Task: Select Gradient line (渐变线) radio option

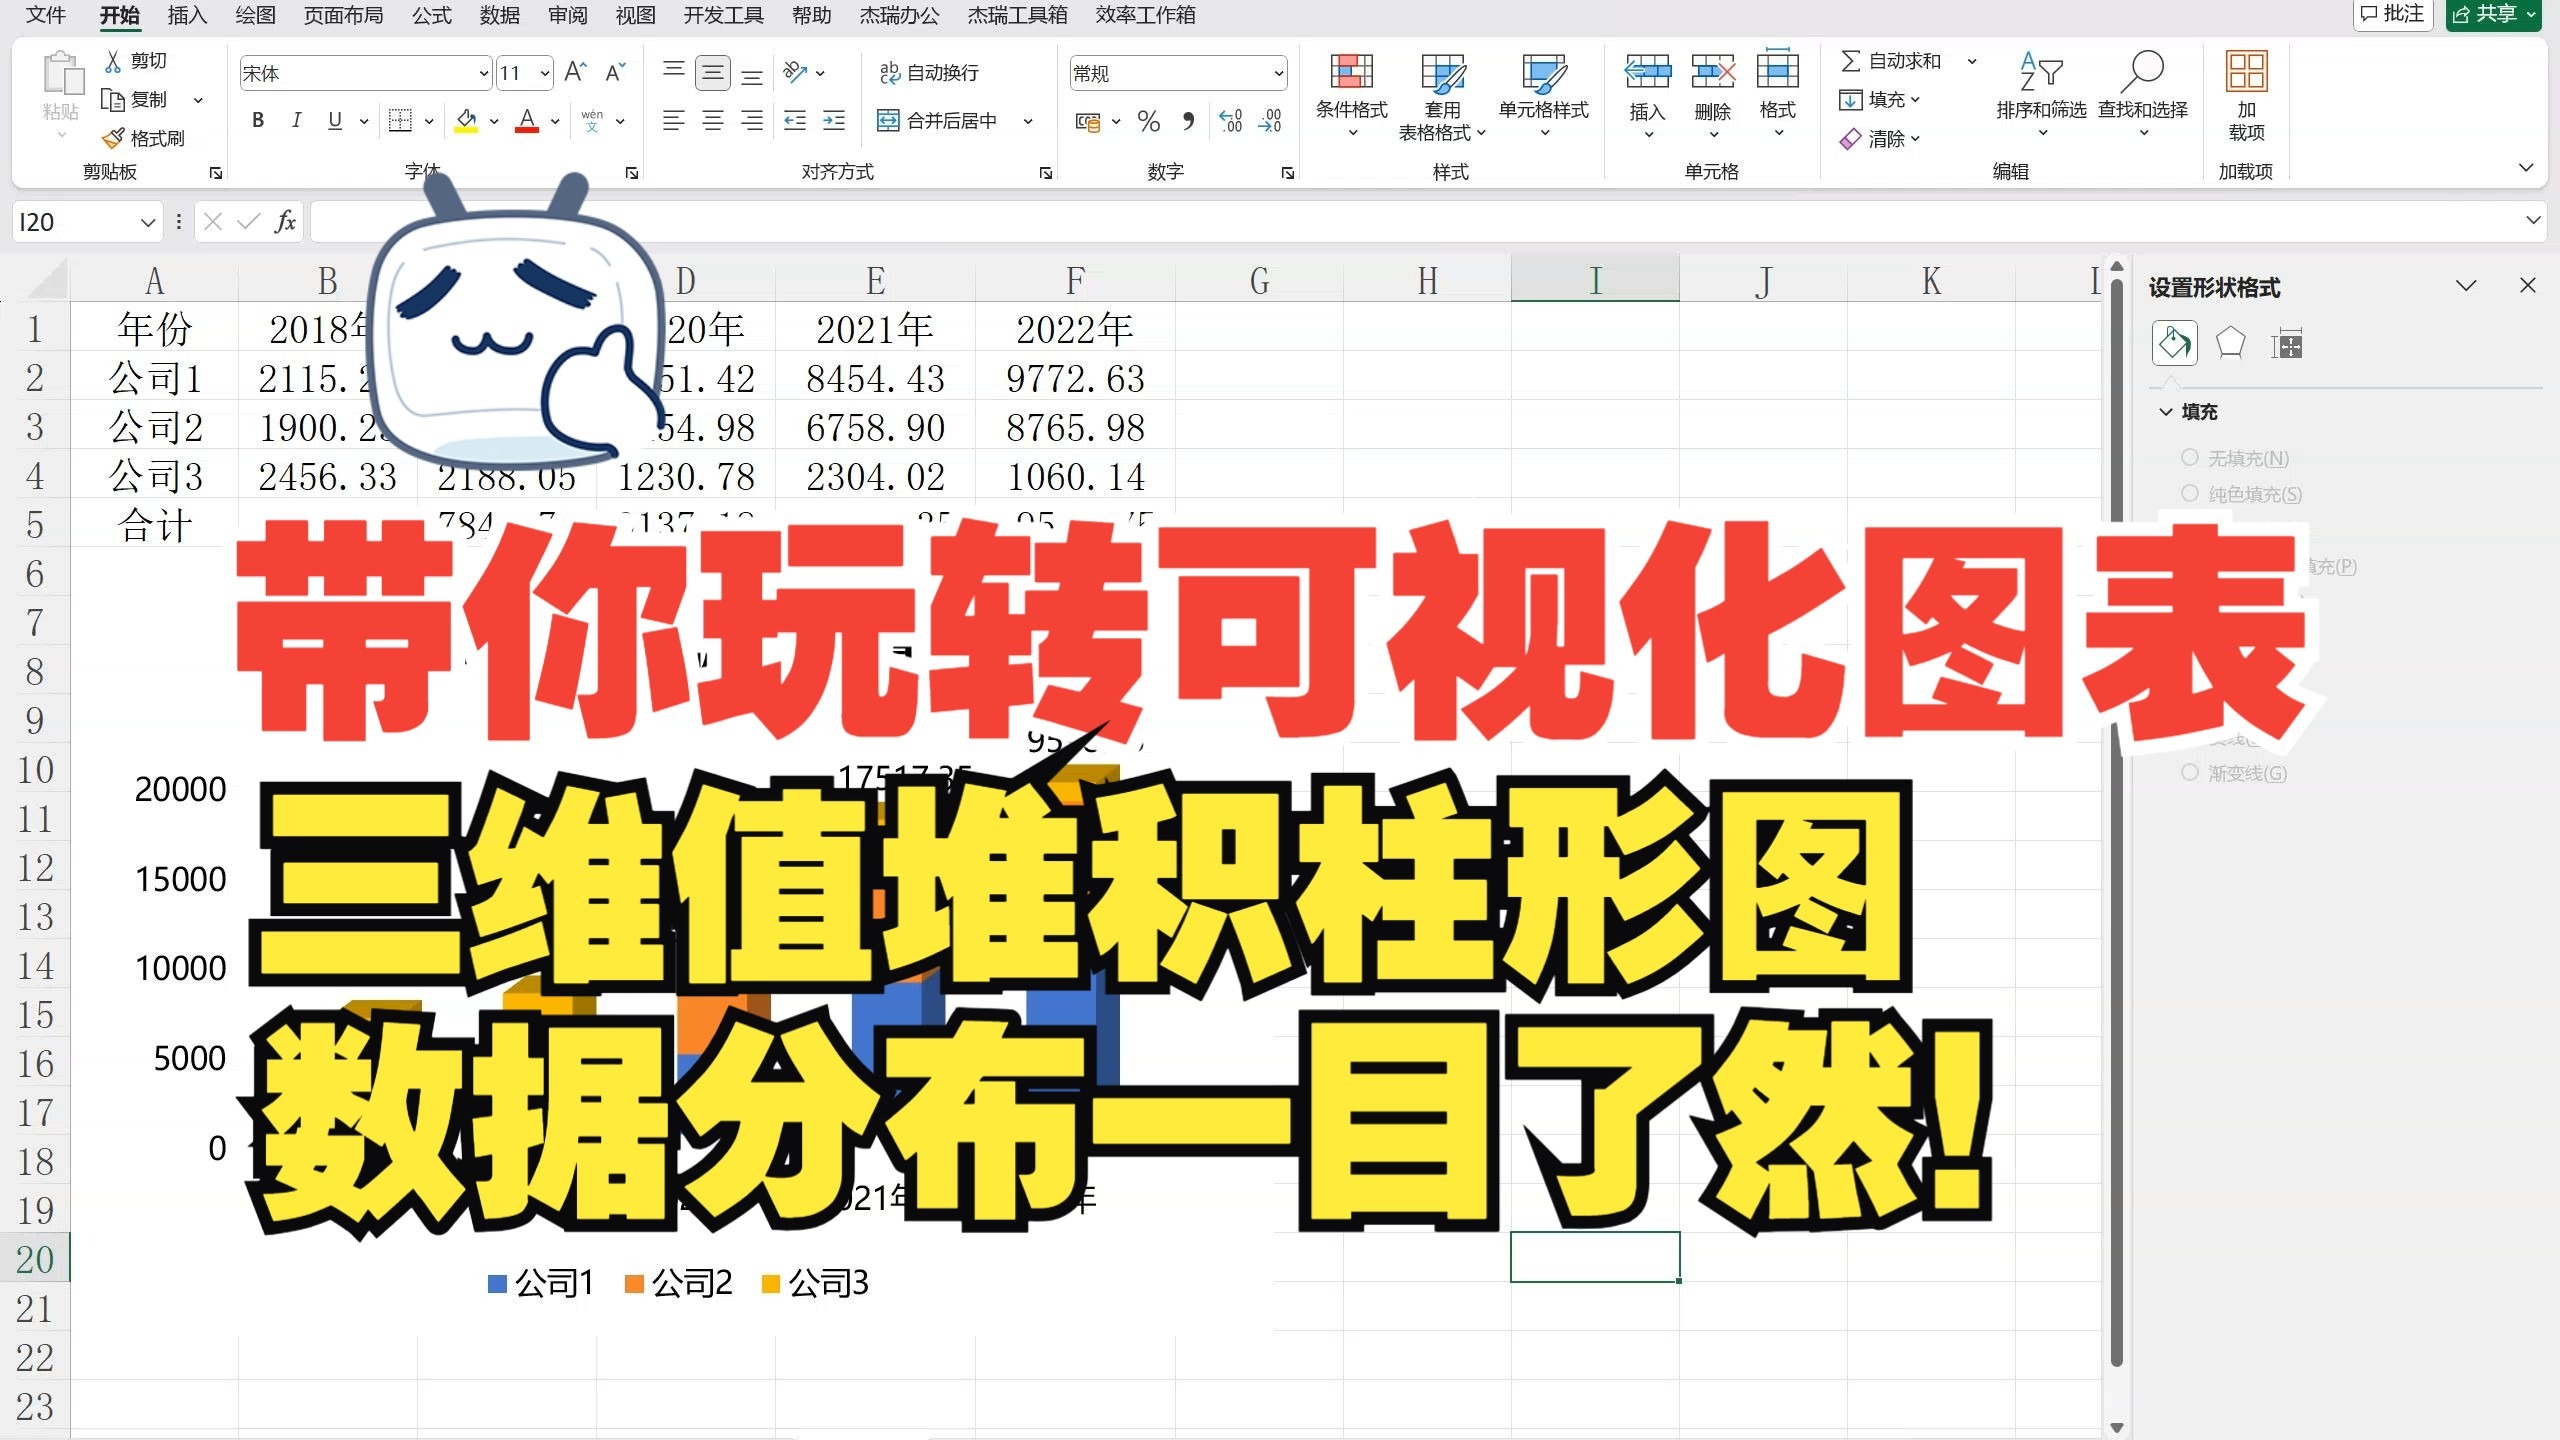Action: click(x=2190, y=773)
